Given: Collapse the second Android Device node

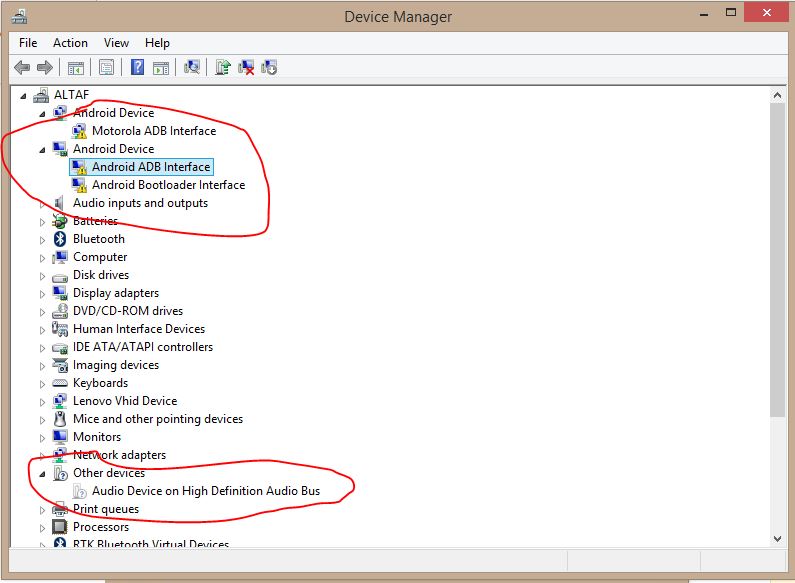Looking at the screenshot, I should coord(43,150).
